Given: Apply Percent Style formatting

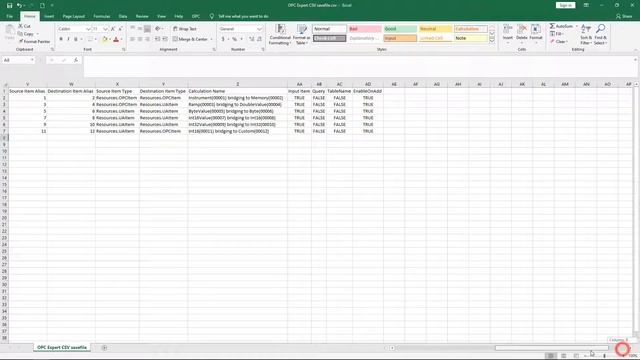Looking at the screenshot, I should pyautogui.click(x=235, y=39).
